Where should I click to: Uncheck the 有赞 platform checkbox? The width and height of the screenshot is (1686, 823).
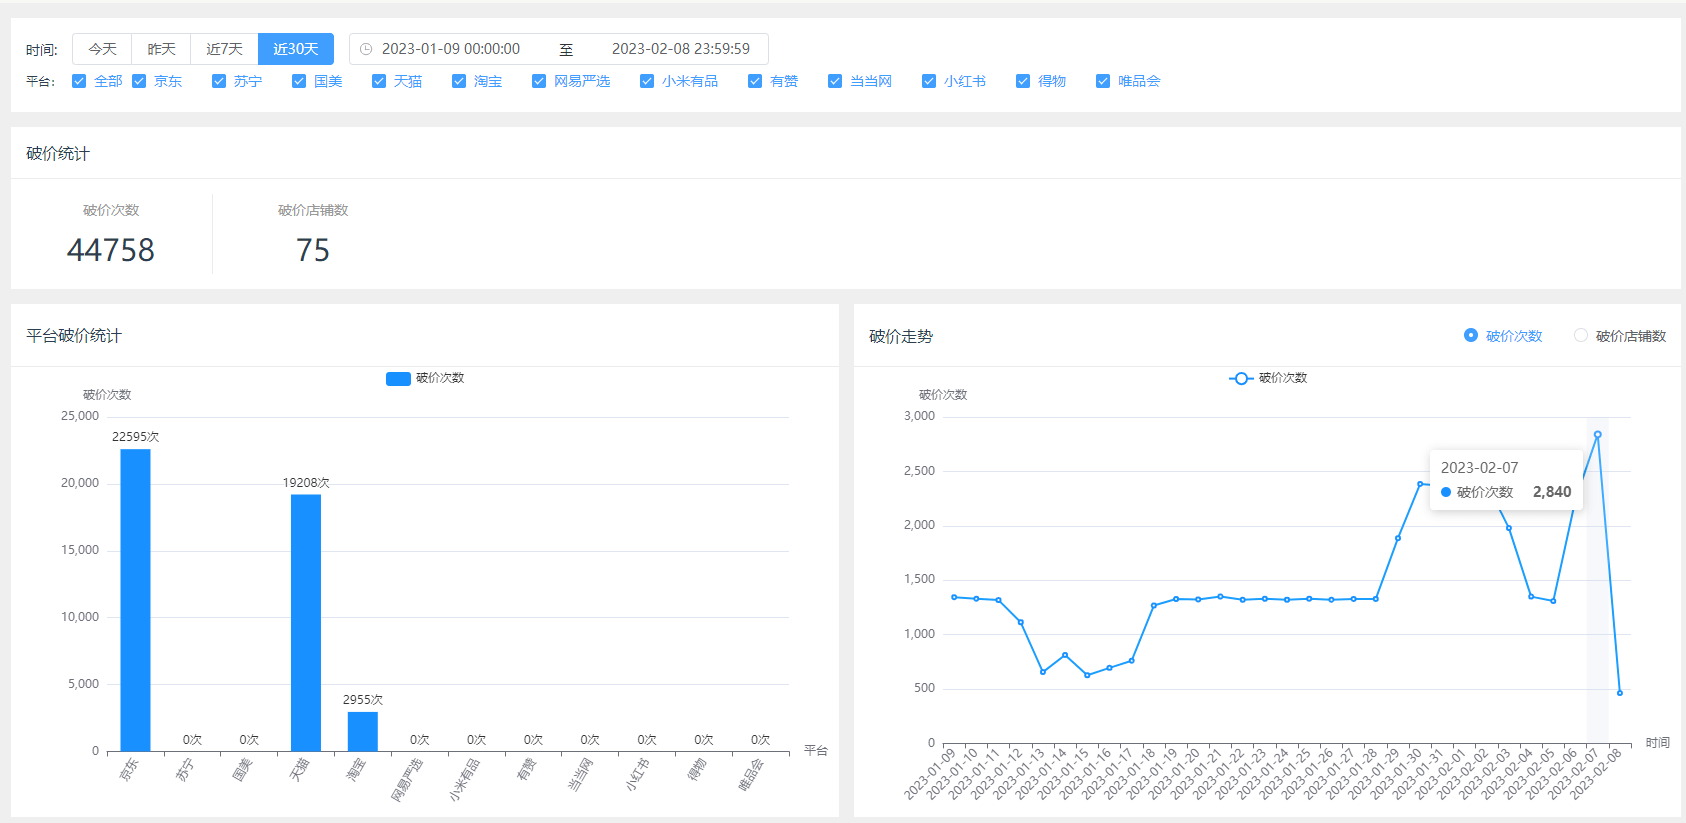[755, 81]
